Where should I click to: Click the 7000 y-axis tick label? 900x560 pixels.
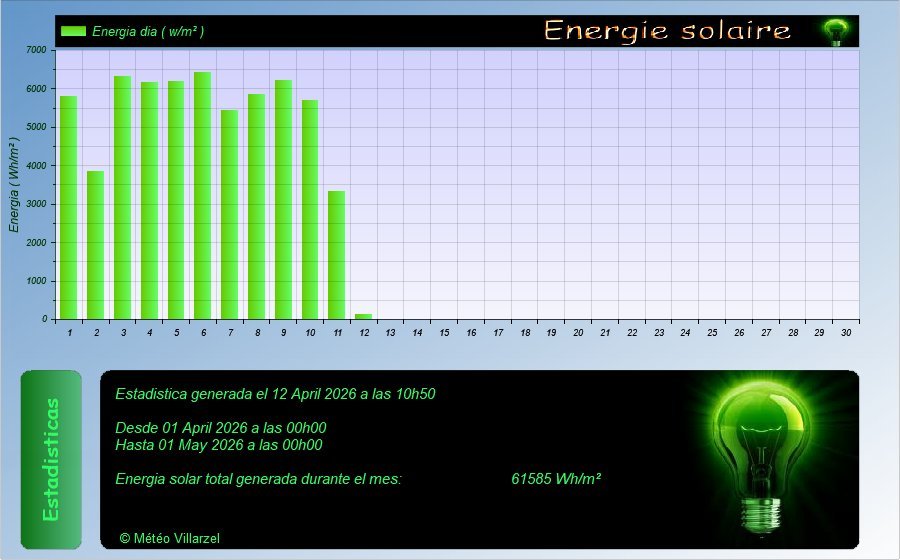[35, 50]
